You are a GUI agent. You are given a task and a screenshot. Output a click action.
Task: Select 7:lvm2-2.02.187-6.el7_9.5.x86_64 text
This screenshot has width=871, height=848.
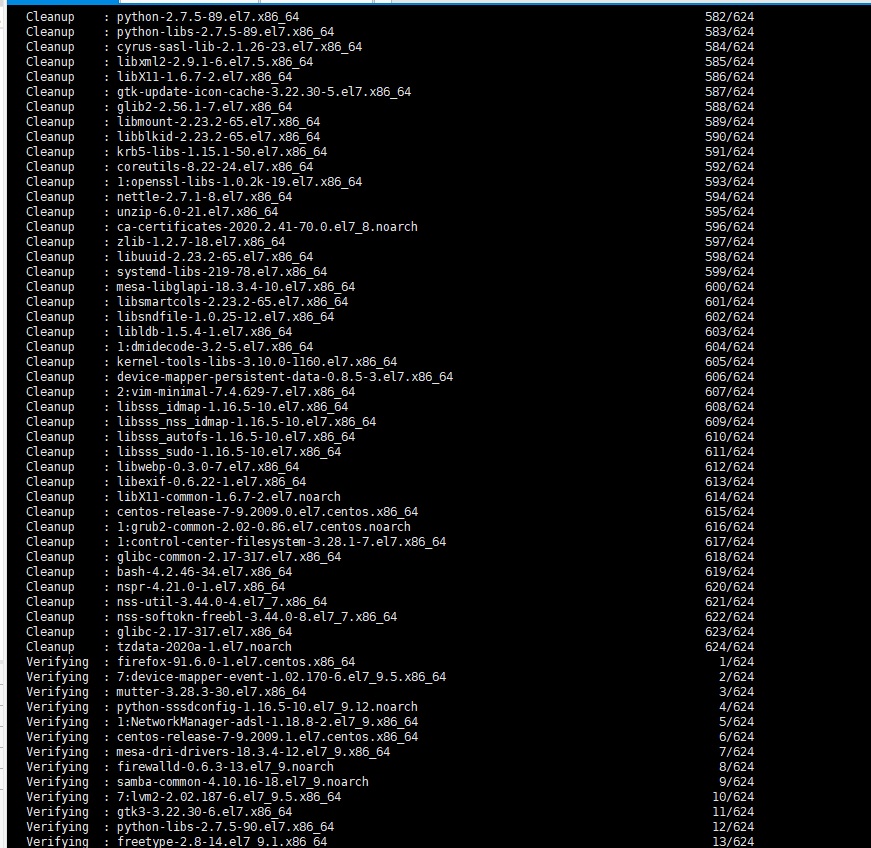pyautogui.click(x=229, y=797)
